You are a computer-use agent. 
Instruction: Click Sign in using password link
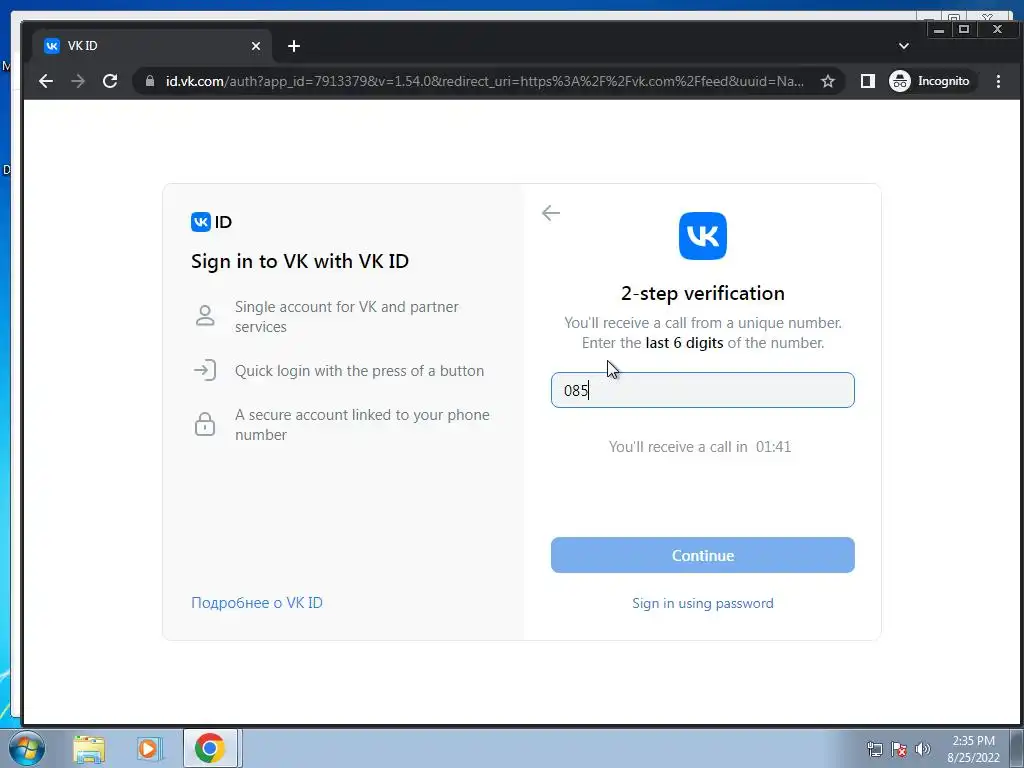(x=703, y=603)
